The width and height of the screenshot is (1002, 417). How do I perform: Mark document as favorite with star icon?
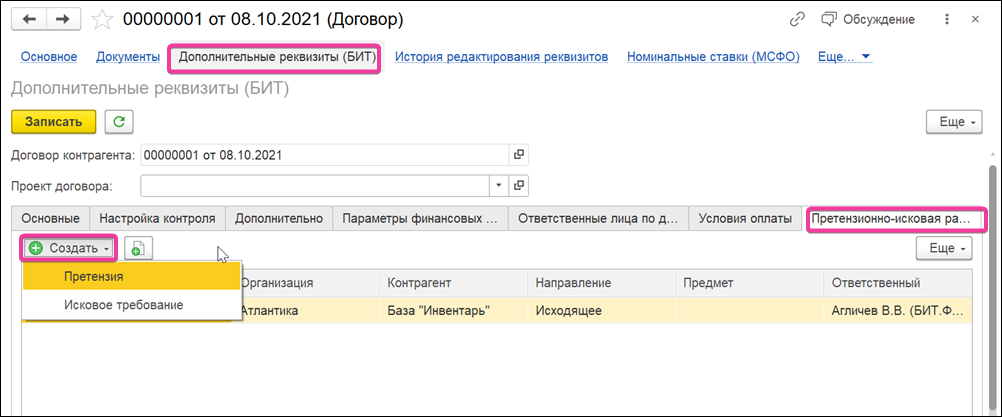(101, 20)
